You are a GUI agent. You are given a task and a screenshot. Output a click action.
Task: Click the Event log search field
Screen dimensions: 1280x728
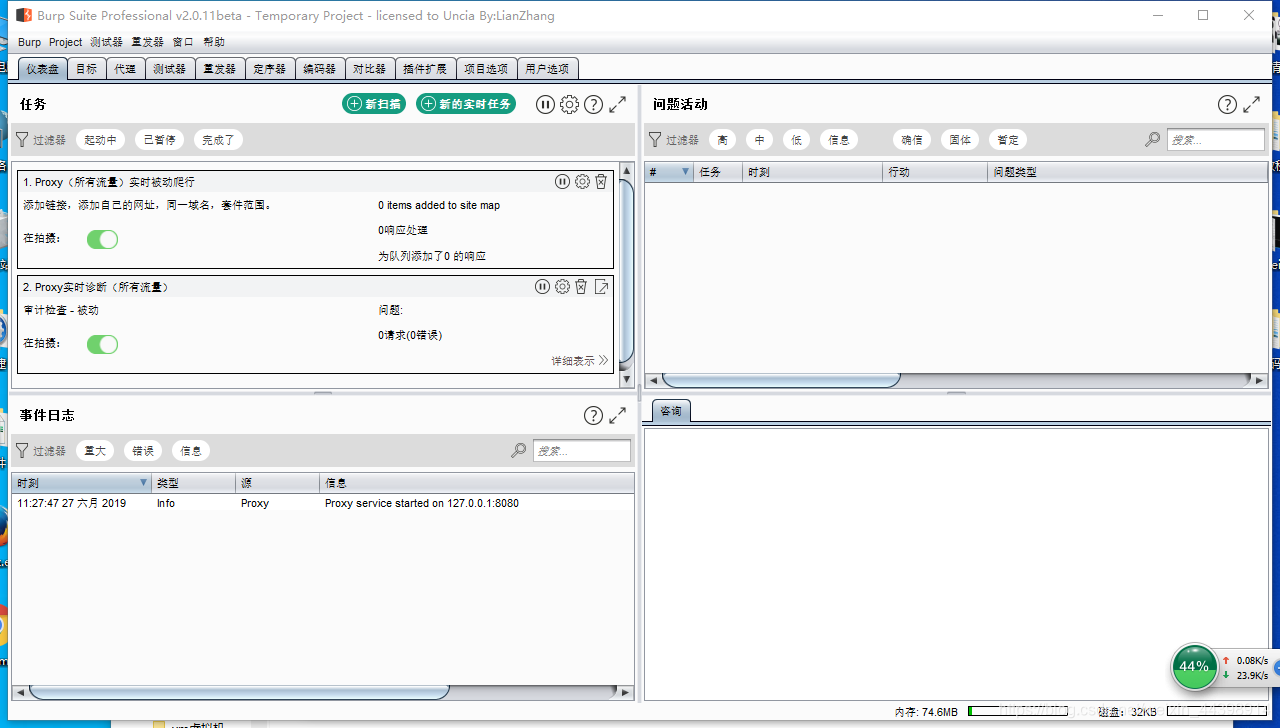tap(582, 451)
